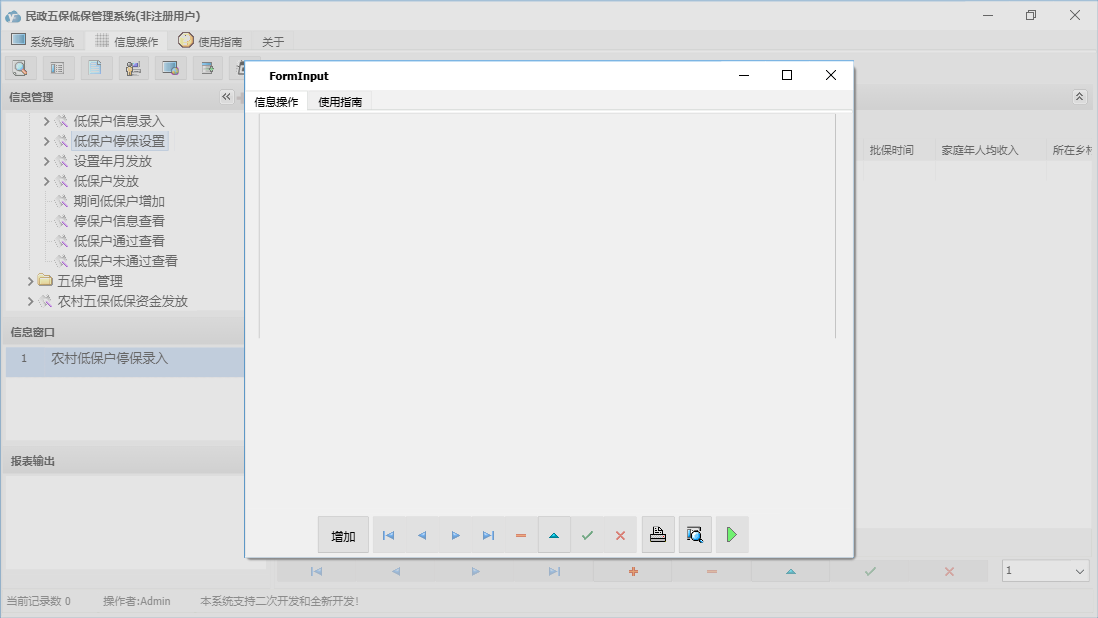Delete the record using the red minus icon

(520, 534)
